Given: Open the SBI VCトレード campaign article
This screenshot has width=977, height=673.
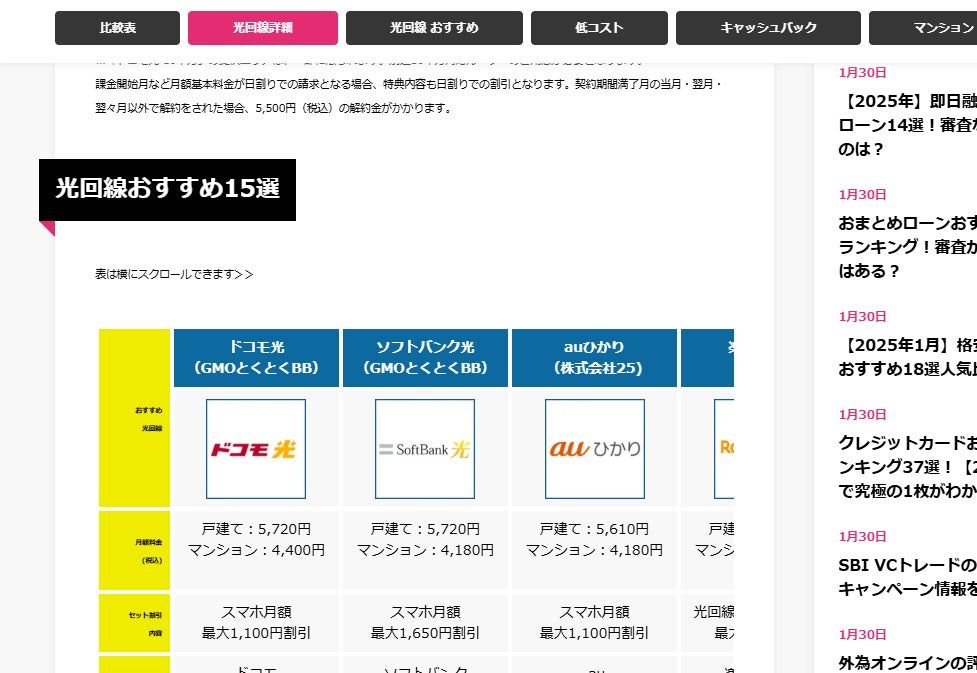Looking at the screenshot, I should pyautogui.click(x=907, y=576).
